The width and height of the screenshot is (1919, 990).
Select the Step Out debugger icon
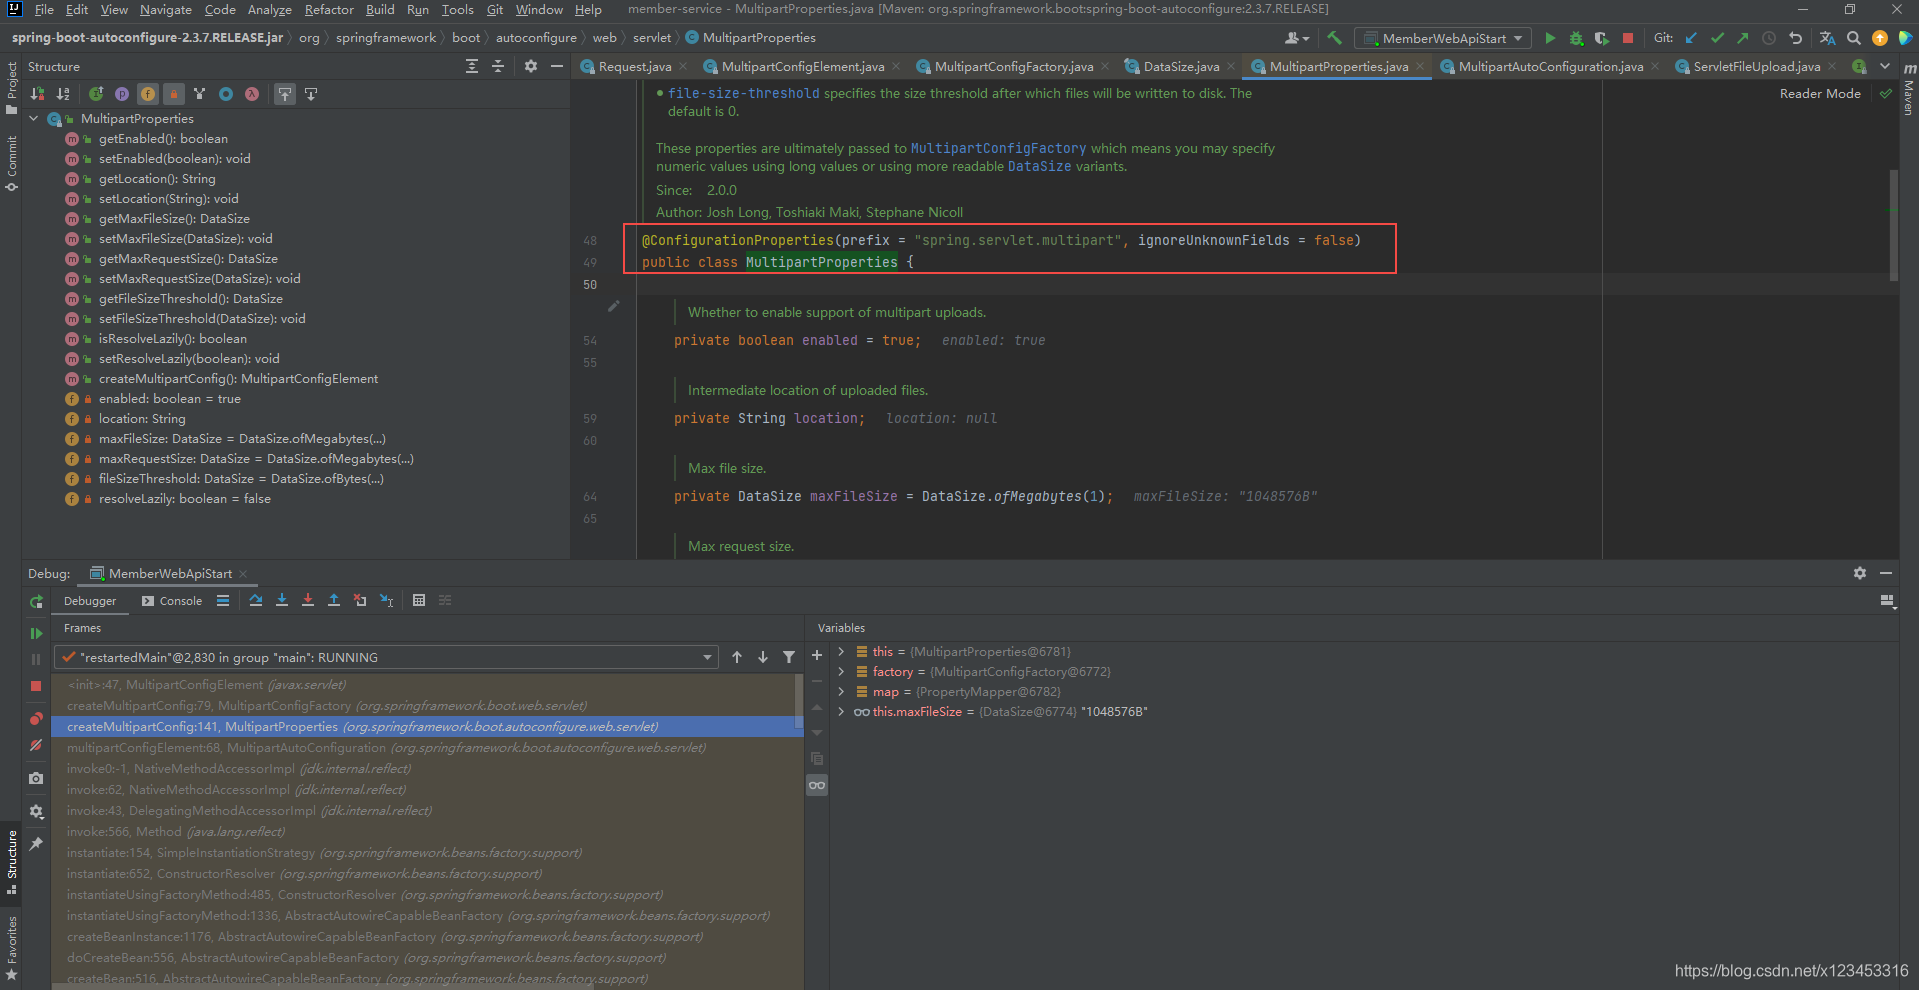pos(334,600)
